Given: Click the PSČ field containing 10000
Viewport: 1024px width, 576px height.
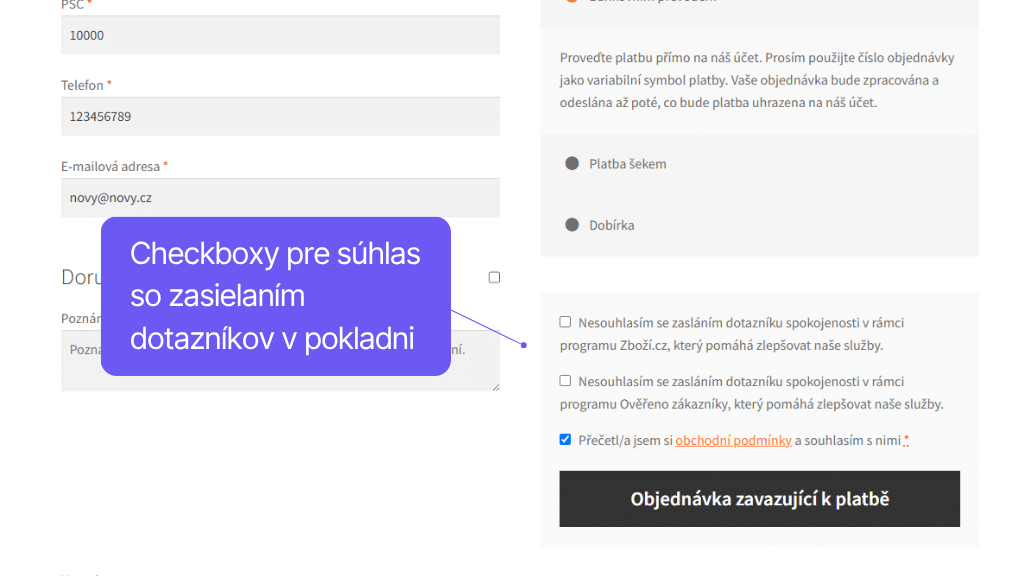Looking at the screenshot, I should [280, 35].
